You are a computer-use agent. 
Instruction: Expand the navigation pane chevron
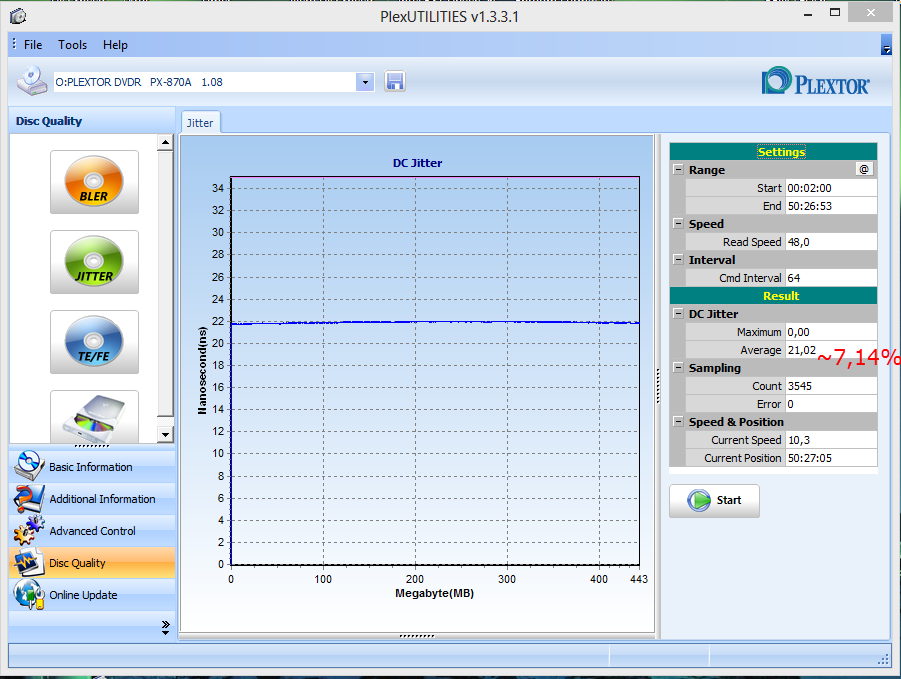click(x=165, y=627)
